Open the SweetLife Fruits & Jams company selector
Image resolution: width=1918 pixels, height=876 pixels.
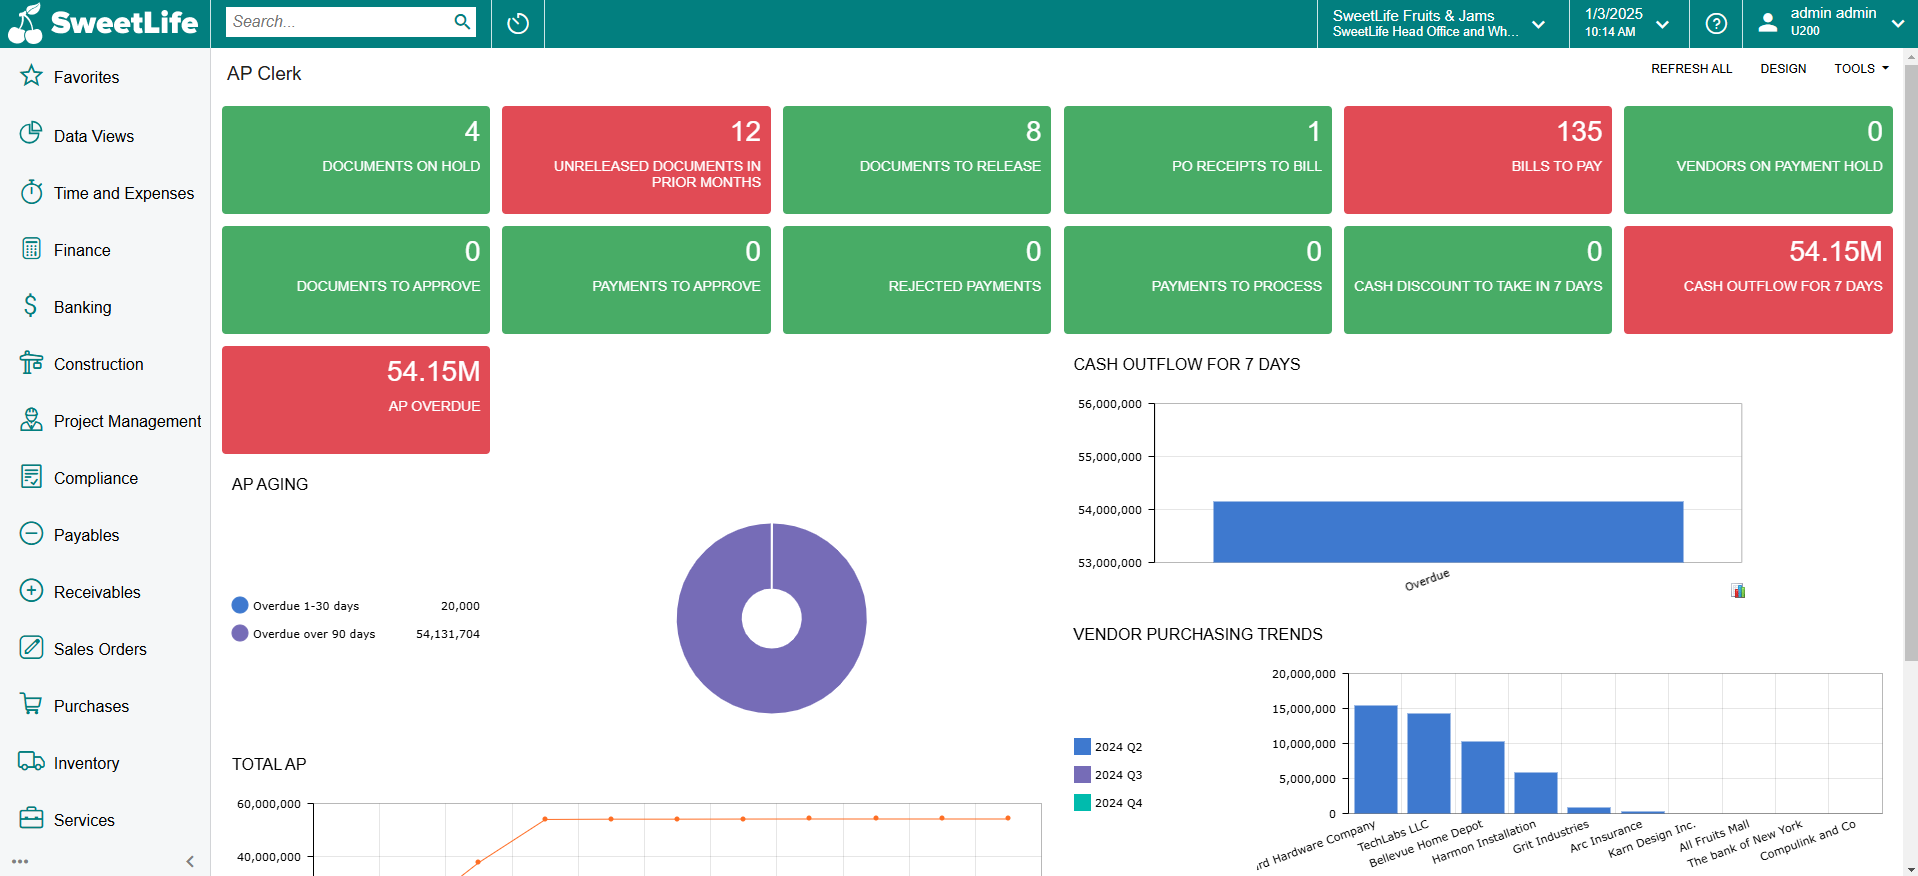1438,24
